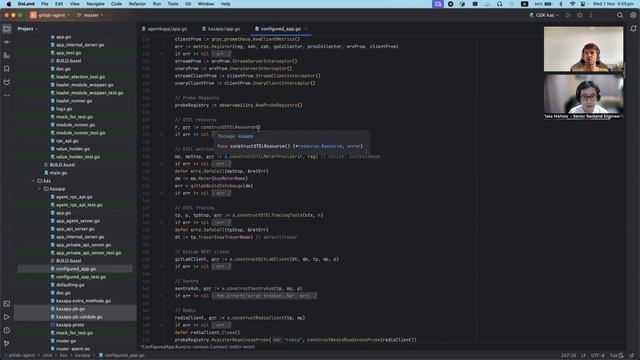
Task: Collapse the kasapp folder
Action: 40,189
